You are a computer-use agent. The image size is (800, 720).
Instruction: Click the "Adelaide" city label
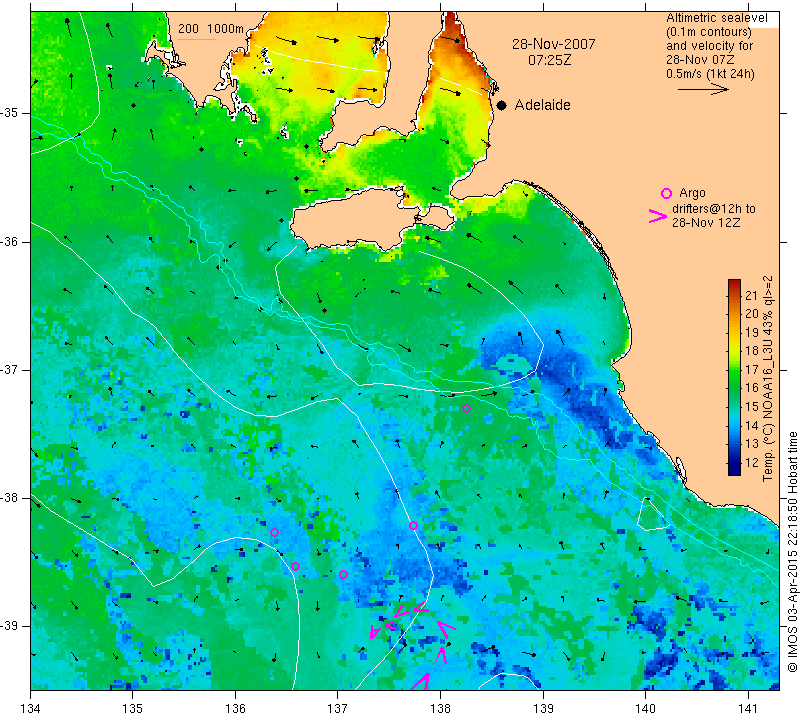click(x=542, y=105)
